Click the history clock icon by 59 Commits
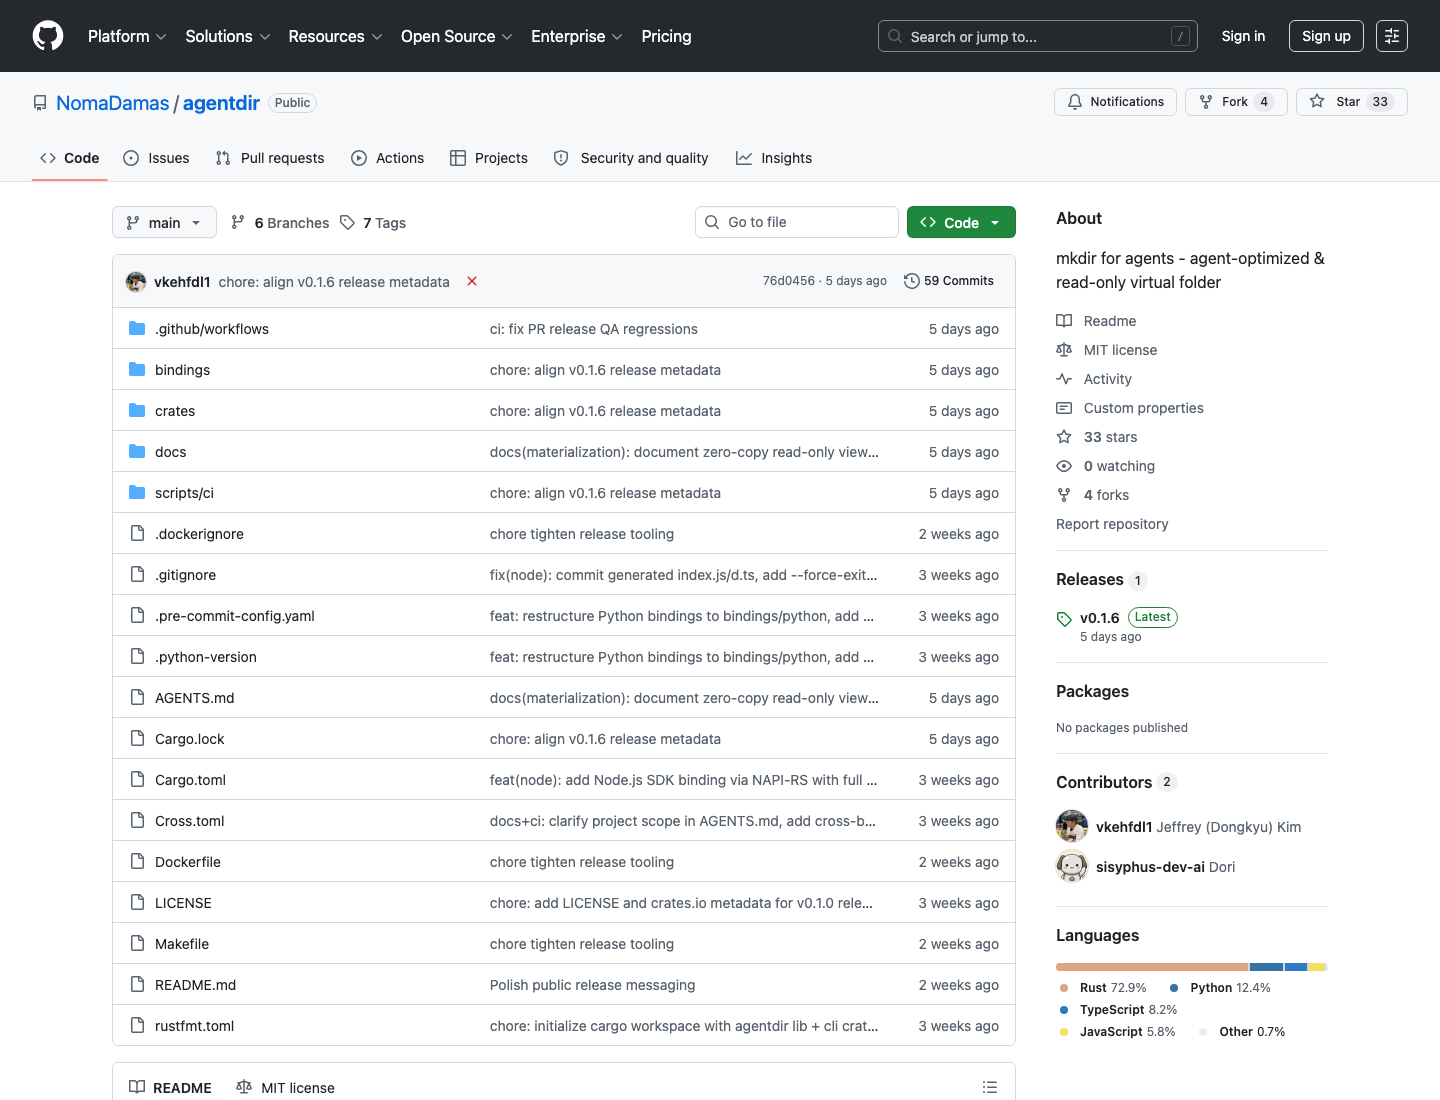Screen dimensions: 1440x1100 tap(911, 281)
